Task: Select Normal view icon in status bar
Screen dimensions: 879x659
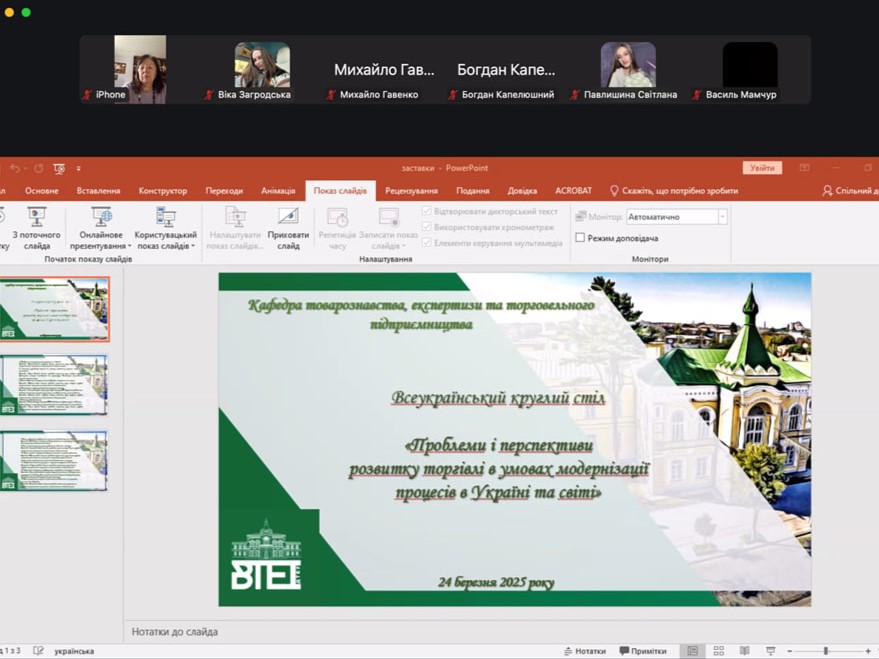Action: pos(692,651)
